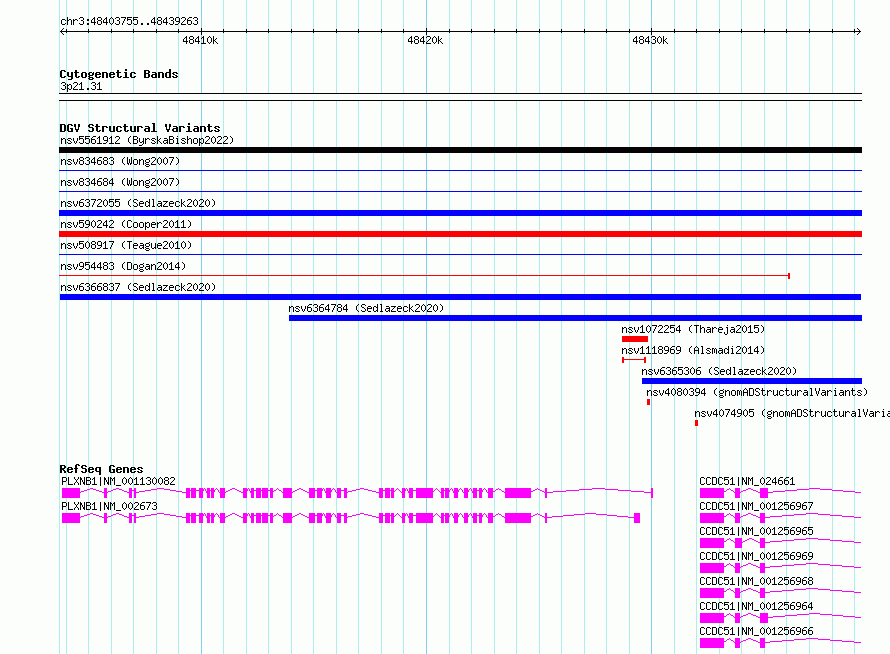Open nsv954483 (Dogan2014) variant label
The width and height of the screenshot is (890, 654).
tap(123, 266)
